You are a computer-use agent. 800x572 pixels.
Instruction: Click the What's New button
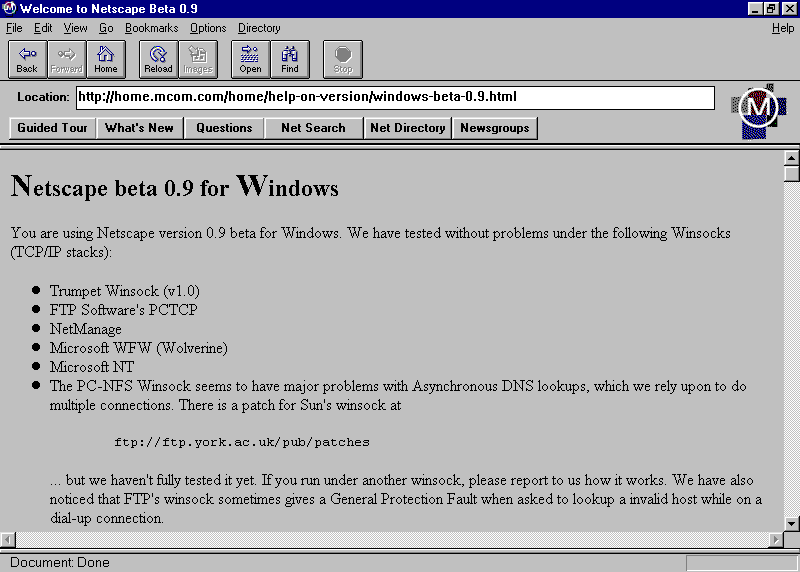(139, 128)
